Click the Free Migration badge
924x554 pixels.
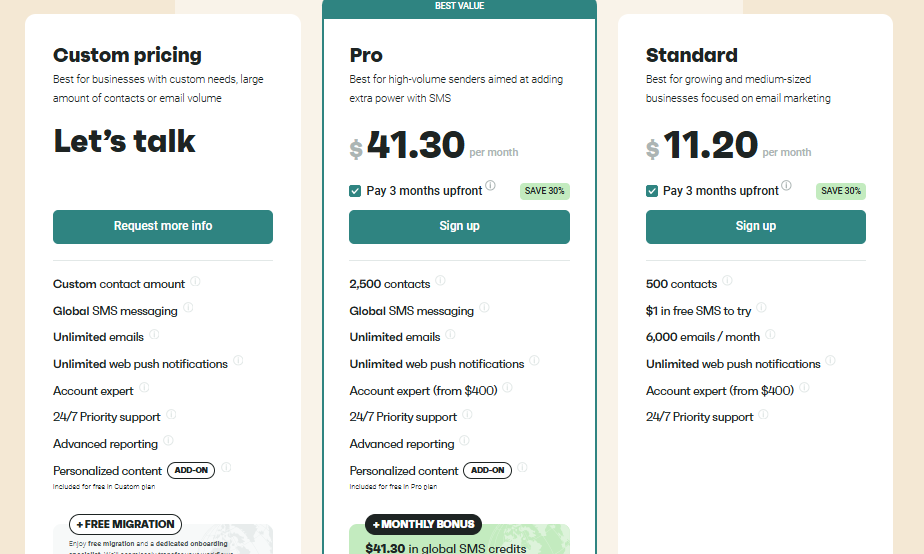point(125,524)
